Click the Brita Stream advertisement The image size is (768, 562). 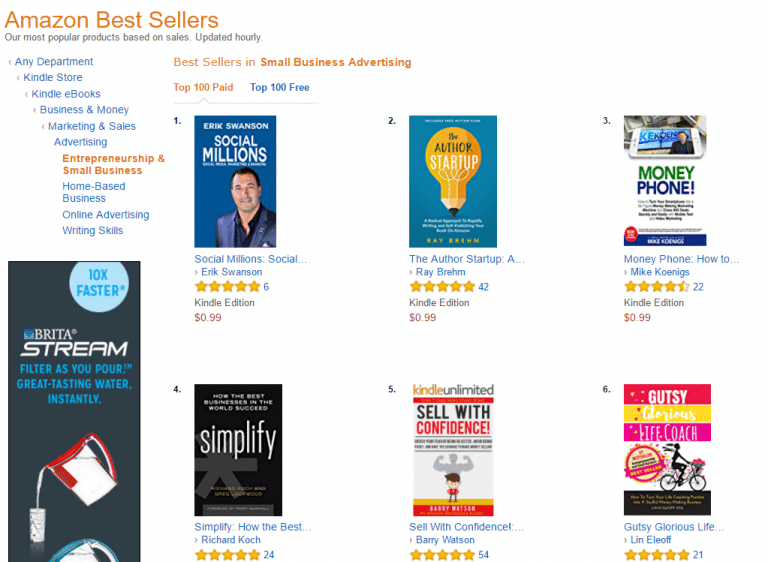coord(74,412)
